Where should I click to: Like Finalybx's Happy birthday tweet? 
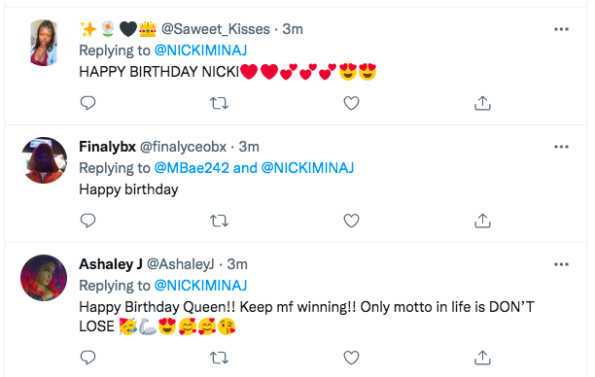point(351,220)
